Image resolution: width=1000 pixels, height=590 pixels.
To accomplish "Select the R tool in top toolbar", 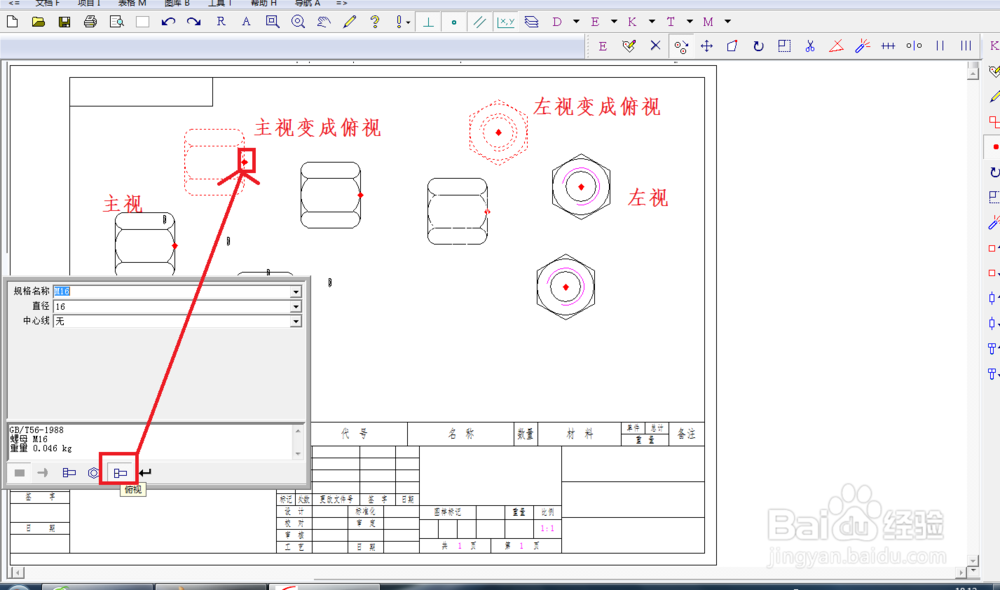I will click(221, 22).
